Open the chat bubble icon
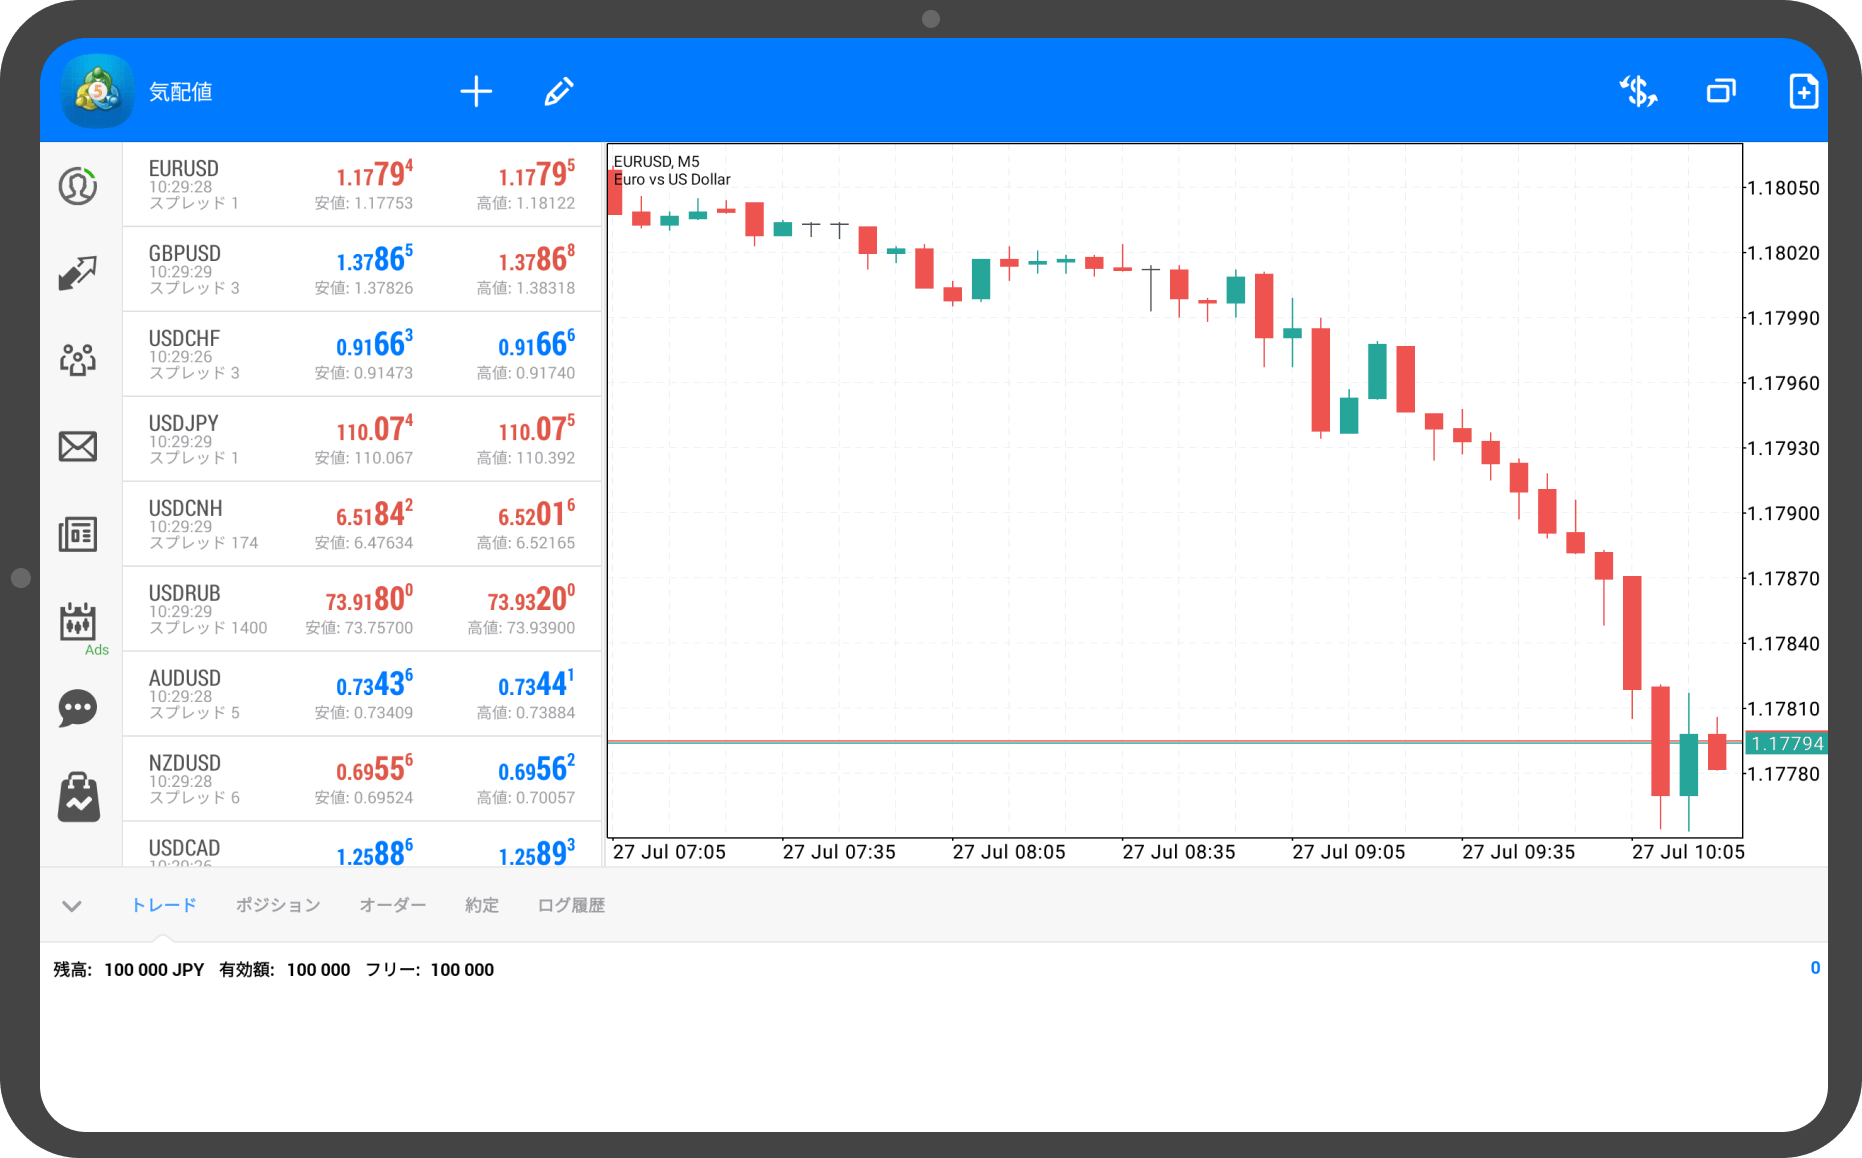 78,708
